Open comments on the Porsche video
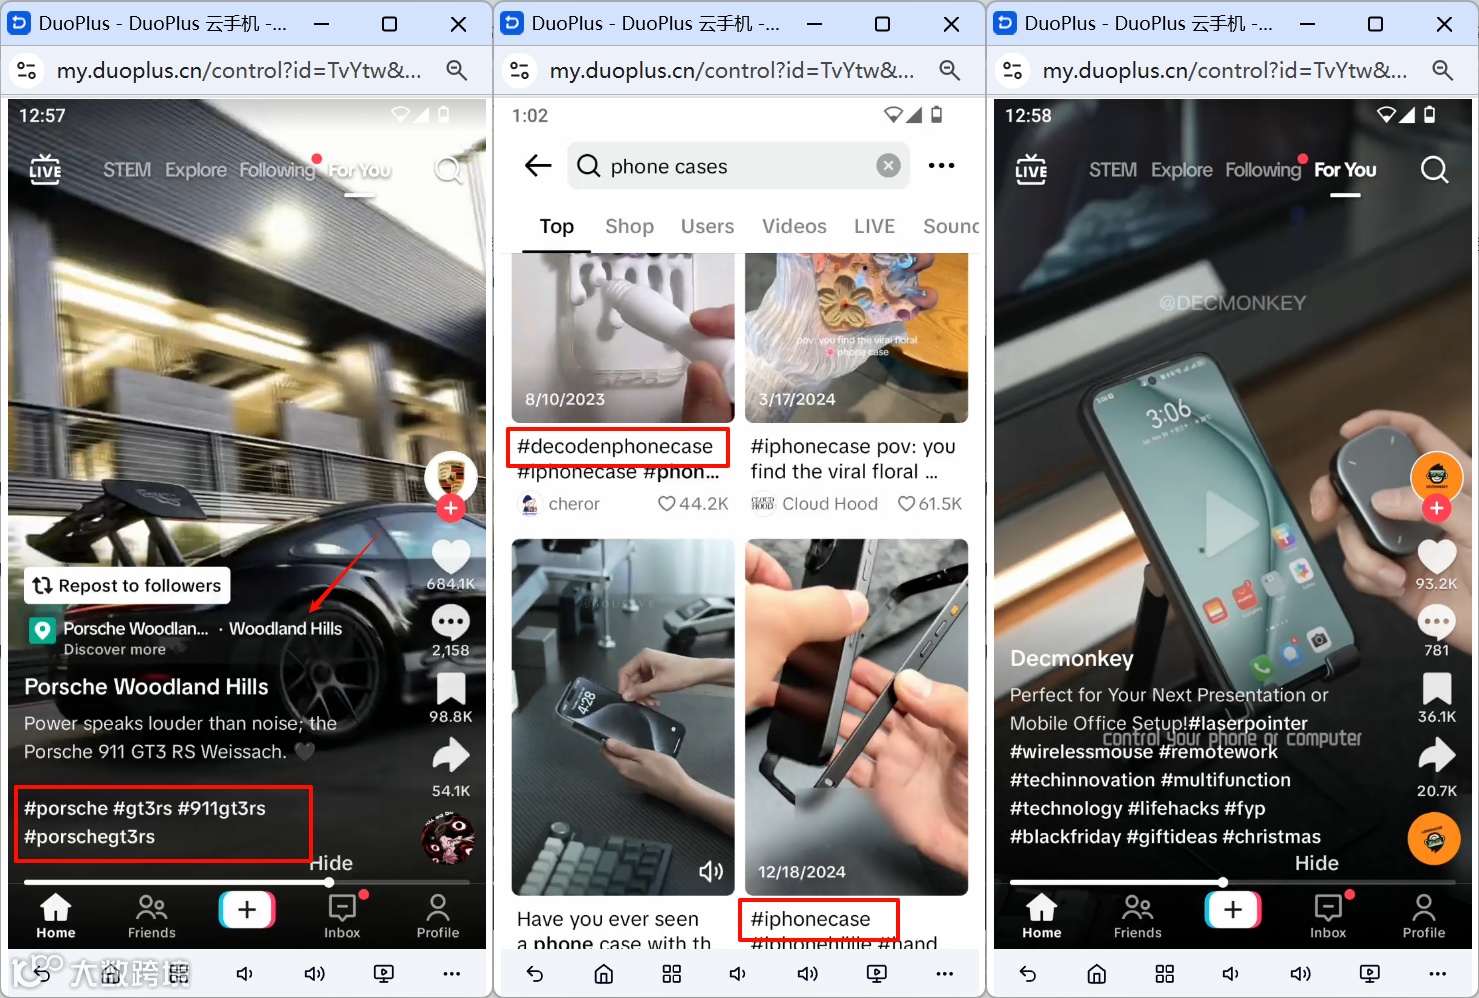The height and width of the screenshot is (998, 1479). click(x=451, y=622)
